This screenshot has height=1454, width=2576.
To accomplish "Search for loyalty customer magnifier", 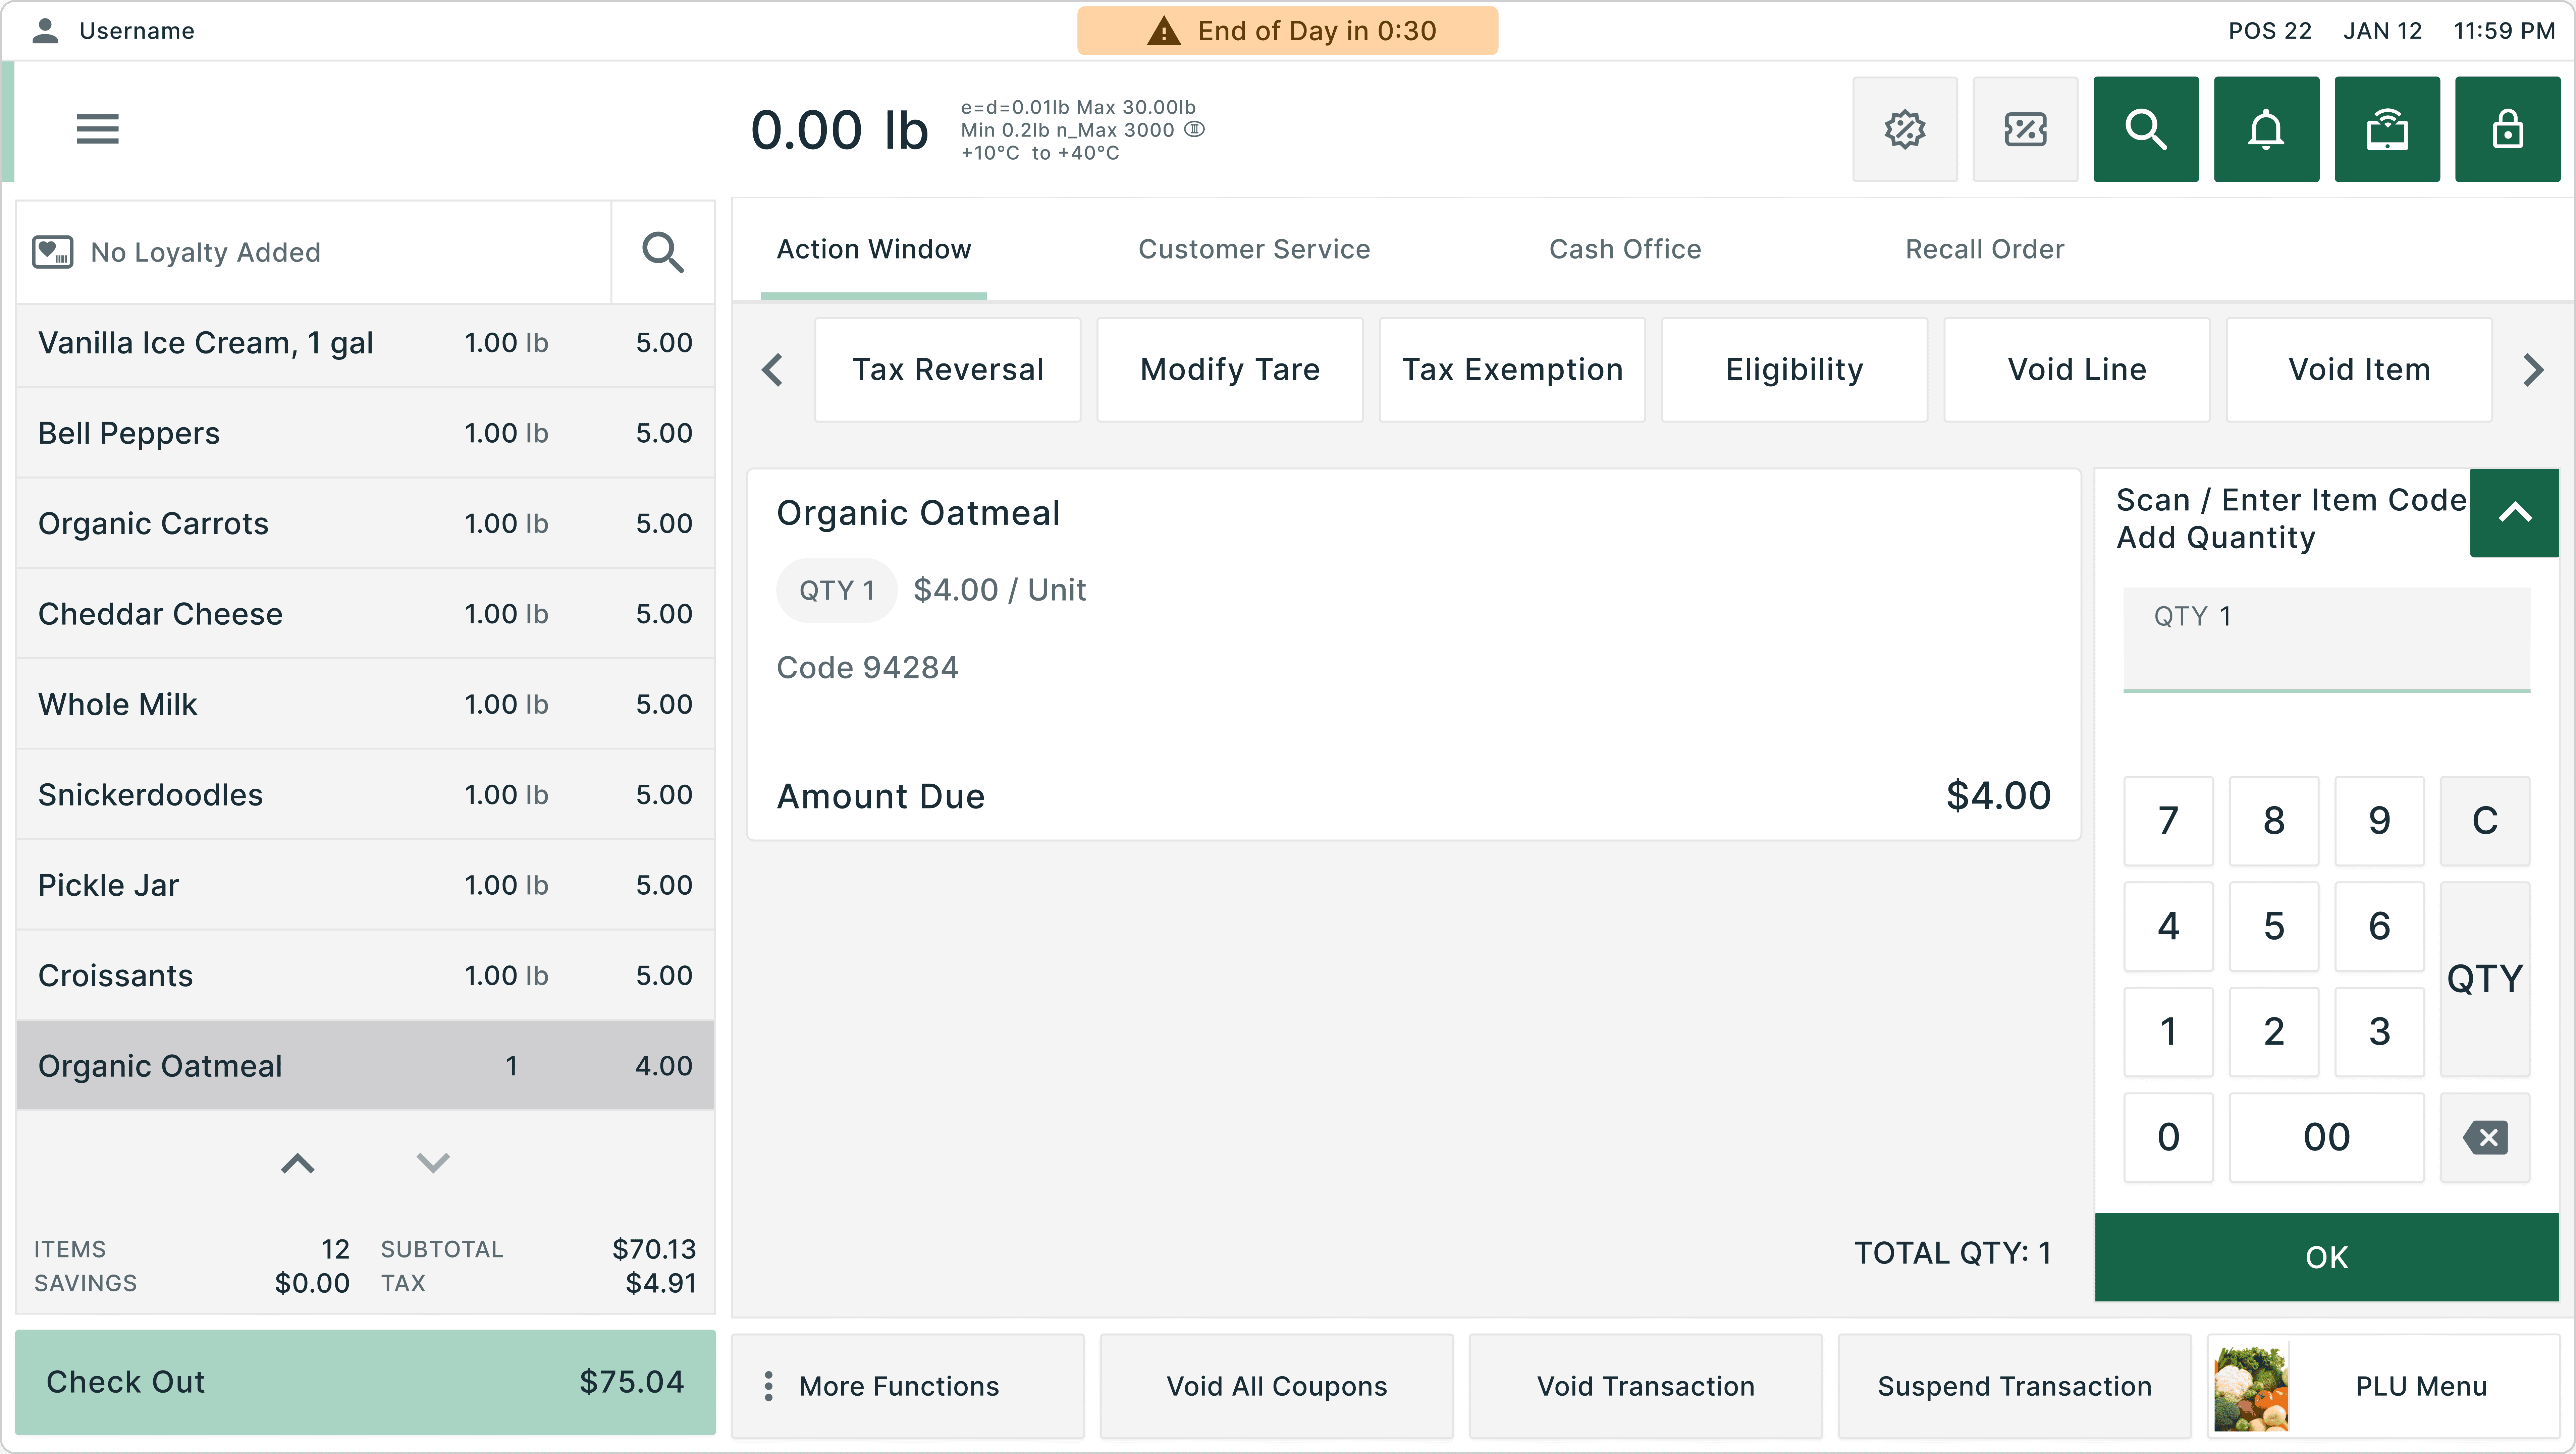I will [662, 252].
